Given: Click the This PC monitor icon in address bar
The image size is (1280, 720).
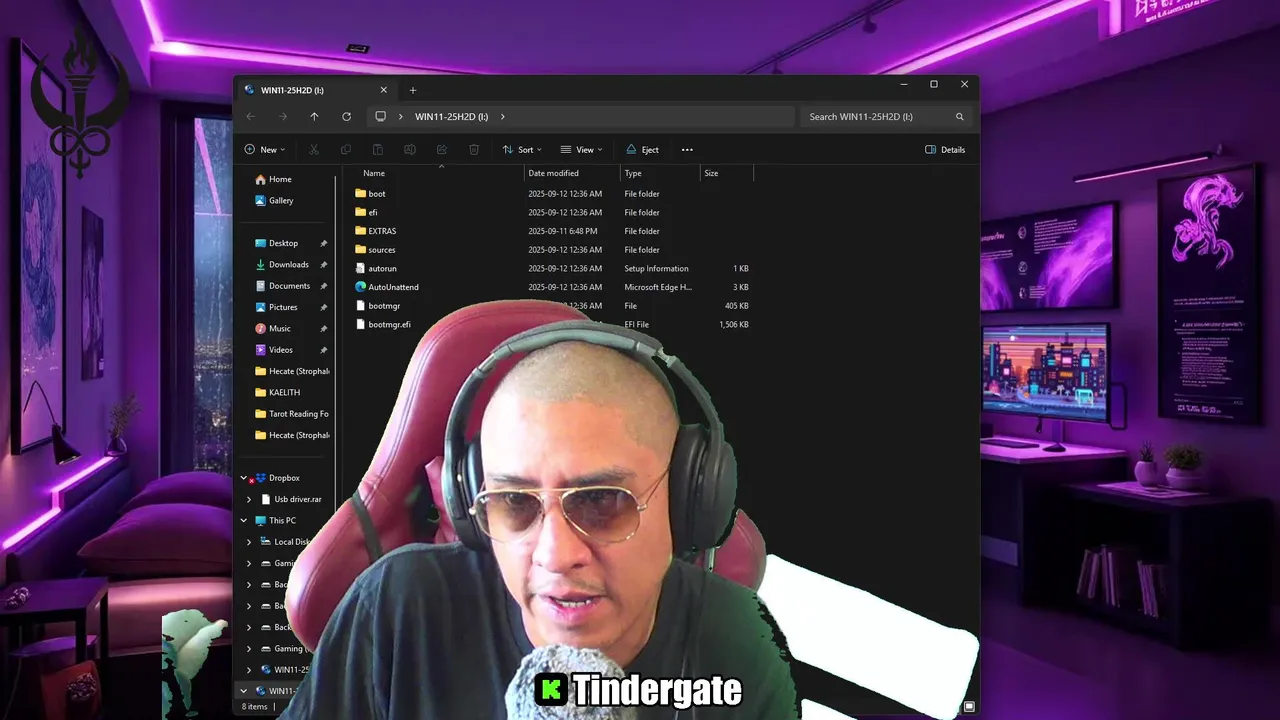Looking at the screenshot, I should click(x=380, y=117).
